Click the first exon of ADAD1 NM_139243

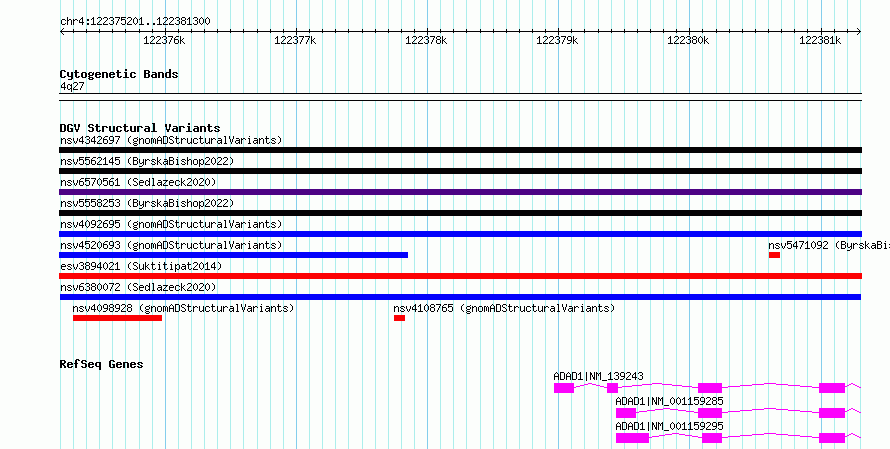click(564, 388)
